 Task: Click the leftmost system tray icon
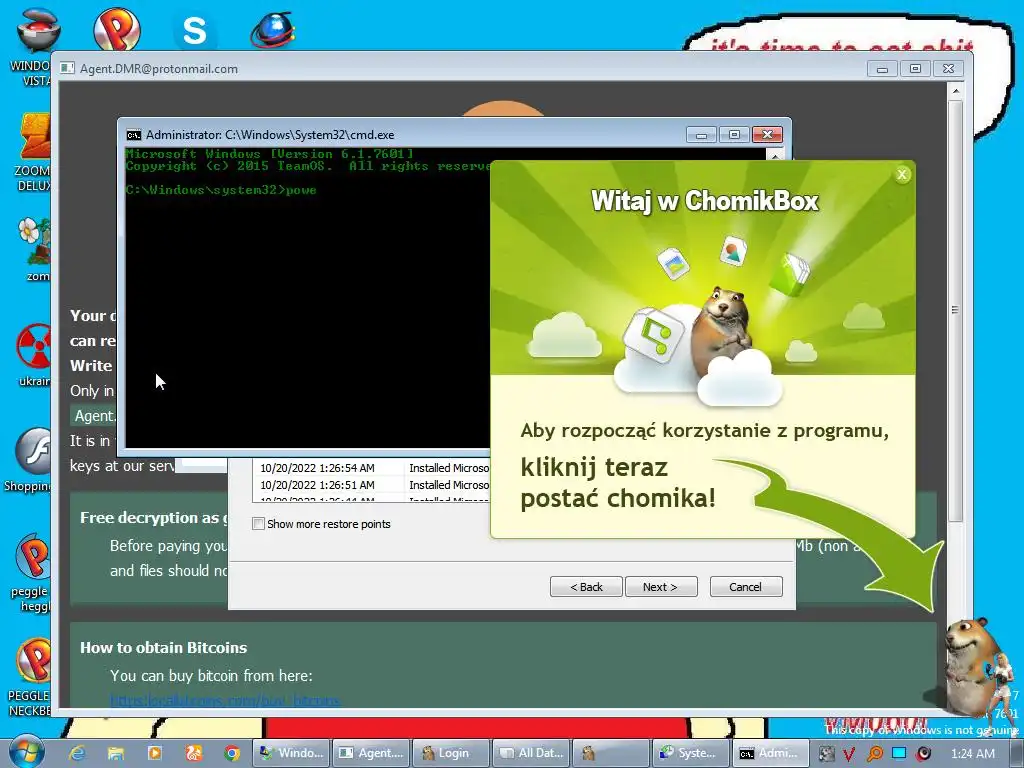click(x=827, y=754)
